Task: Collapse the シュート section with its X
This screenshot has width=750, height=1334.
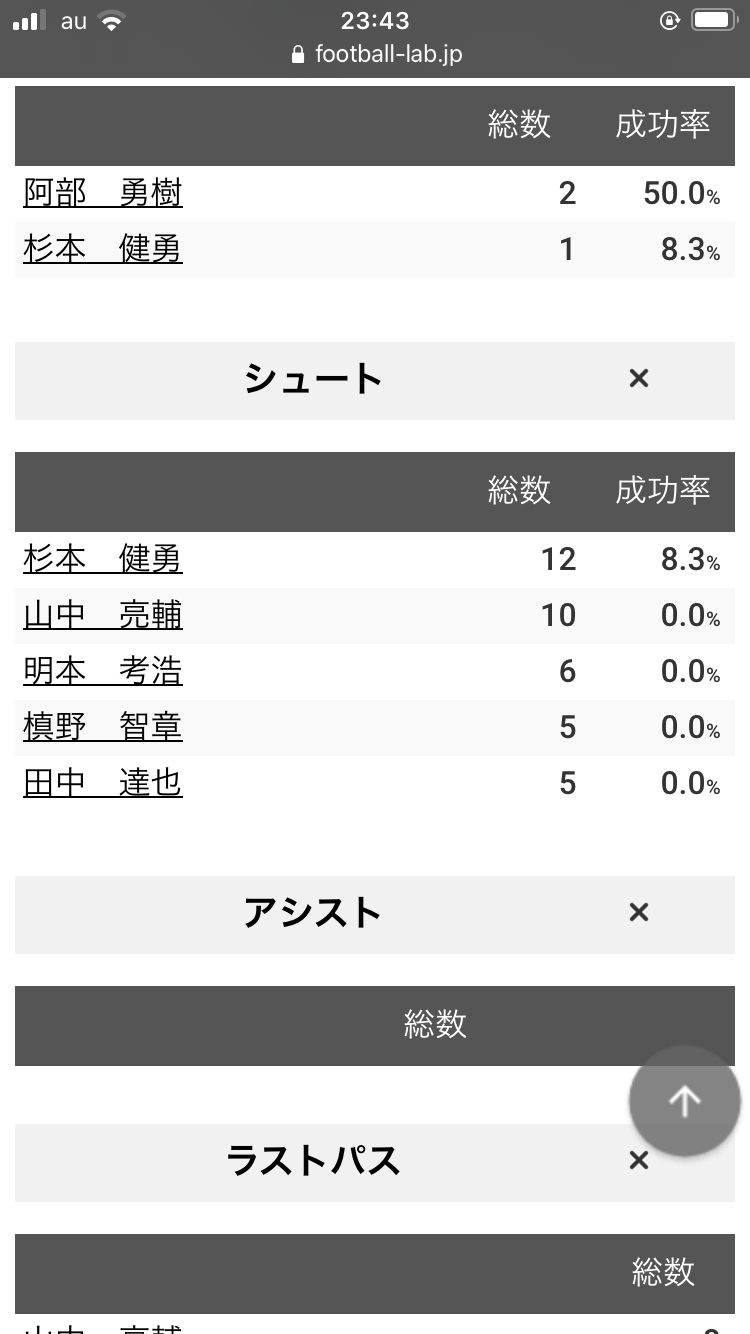Action: 639,378
